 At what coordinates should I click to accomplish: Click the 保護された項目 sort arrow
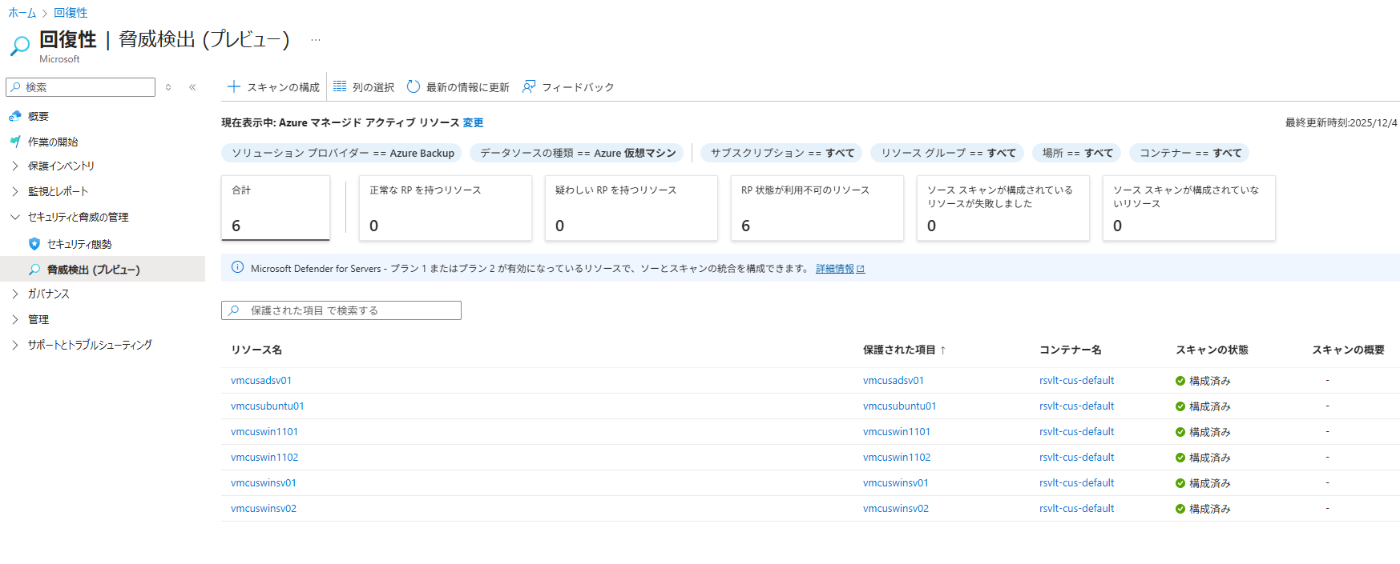943,350
